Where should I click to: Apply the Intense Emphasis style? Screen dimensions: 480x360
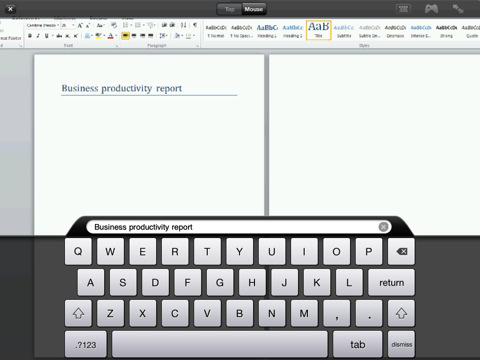421,31
